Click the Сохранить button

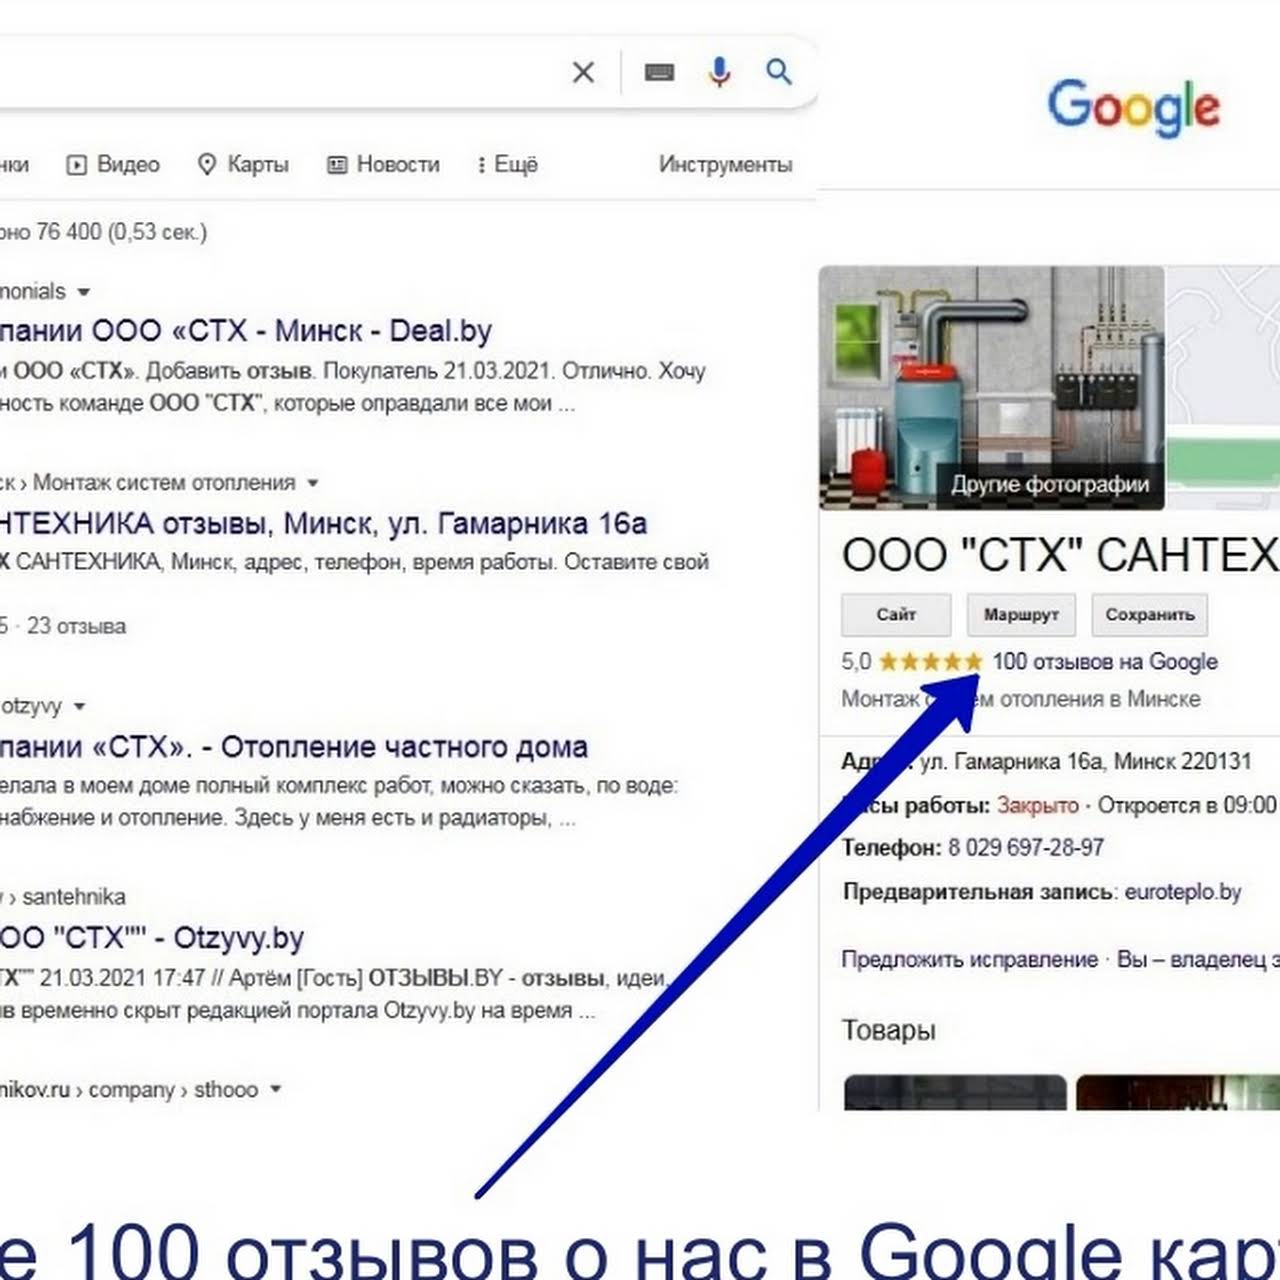coord(1150,615)
